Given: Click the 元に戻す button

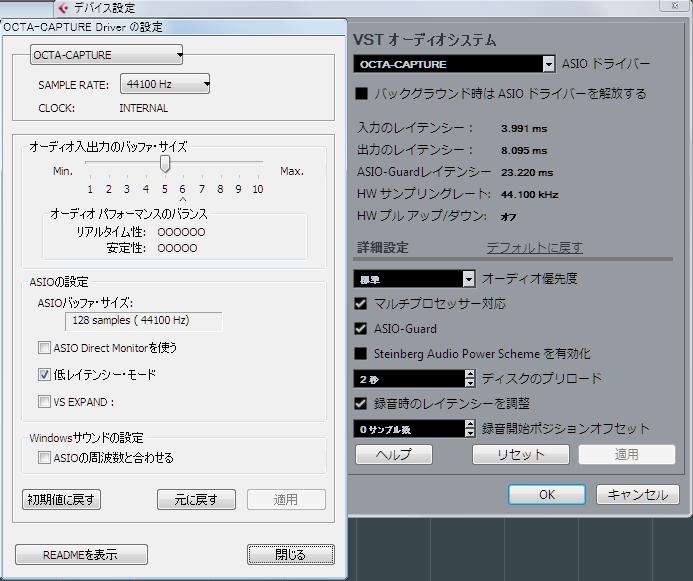Looking at the screenshot, I should 196,500.
